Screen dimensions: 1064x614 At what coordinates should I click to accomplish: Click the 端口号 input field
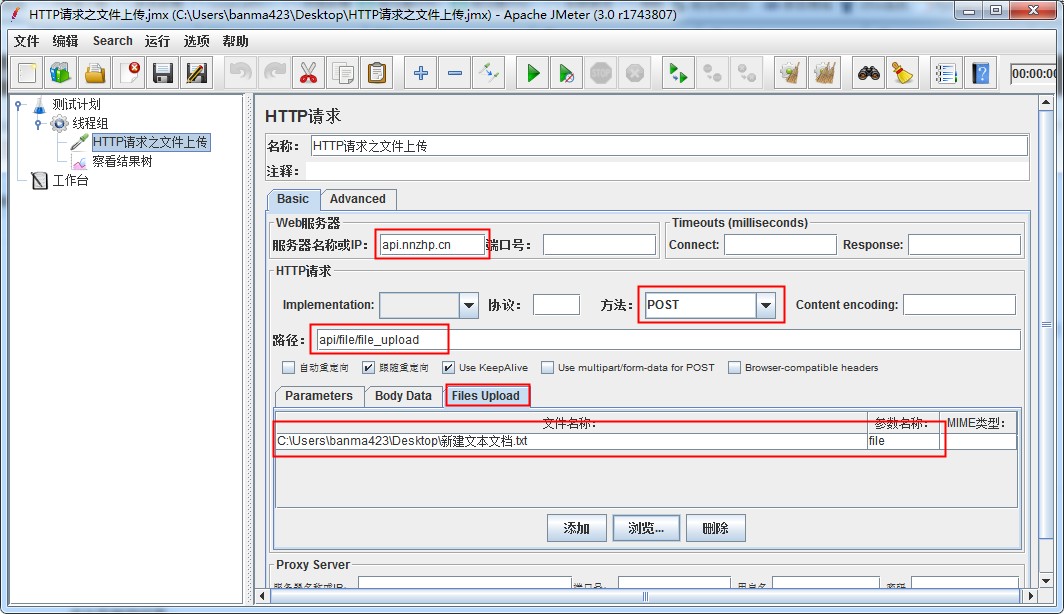click(599, 245)
